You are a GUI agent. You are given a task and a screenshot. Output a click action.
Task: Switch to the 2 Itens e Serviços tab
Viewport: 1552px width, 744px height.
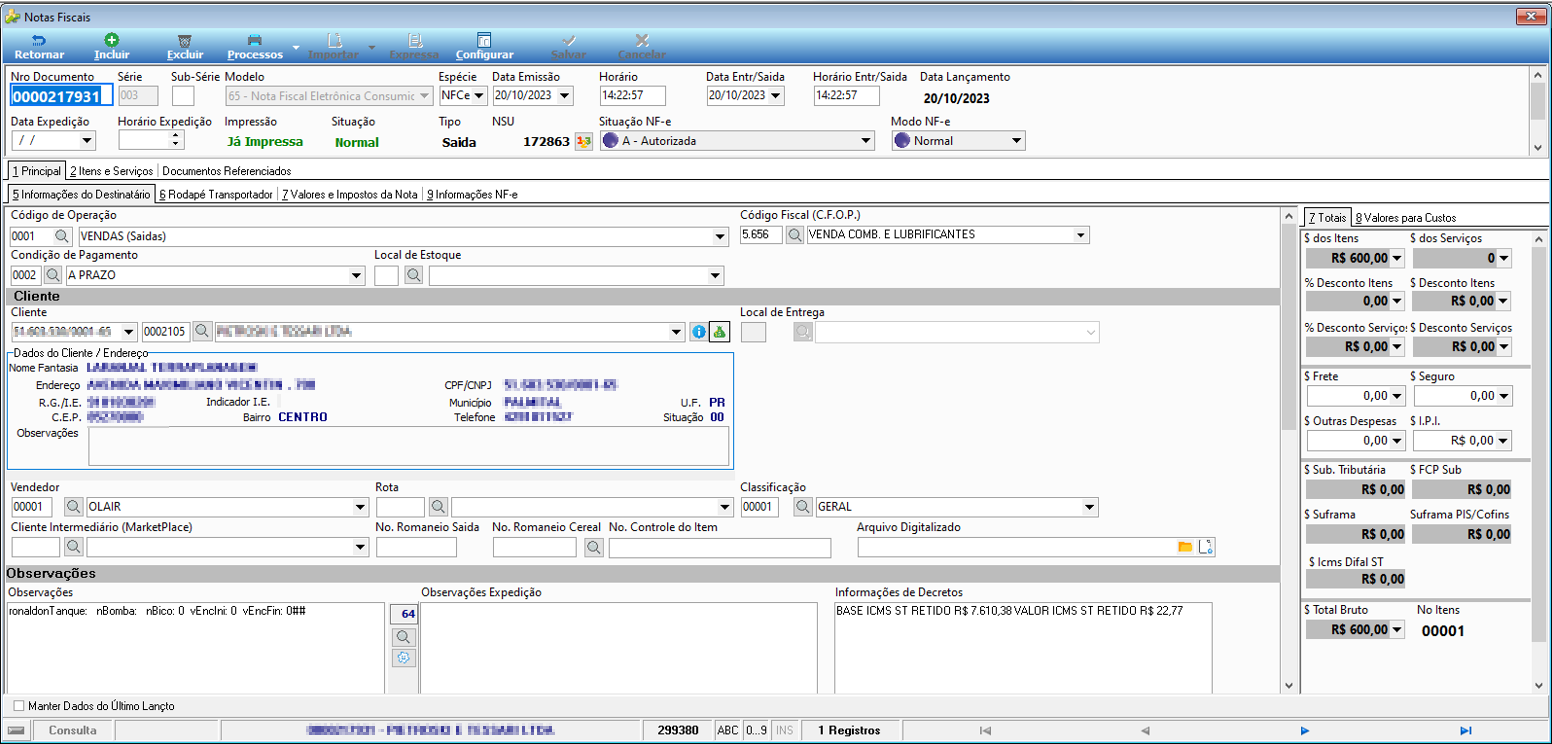(113, 171)
